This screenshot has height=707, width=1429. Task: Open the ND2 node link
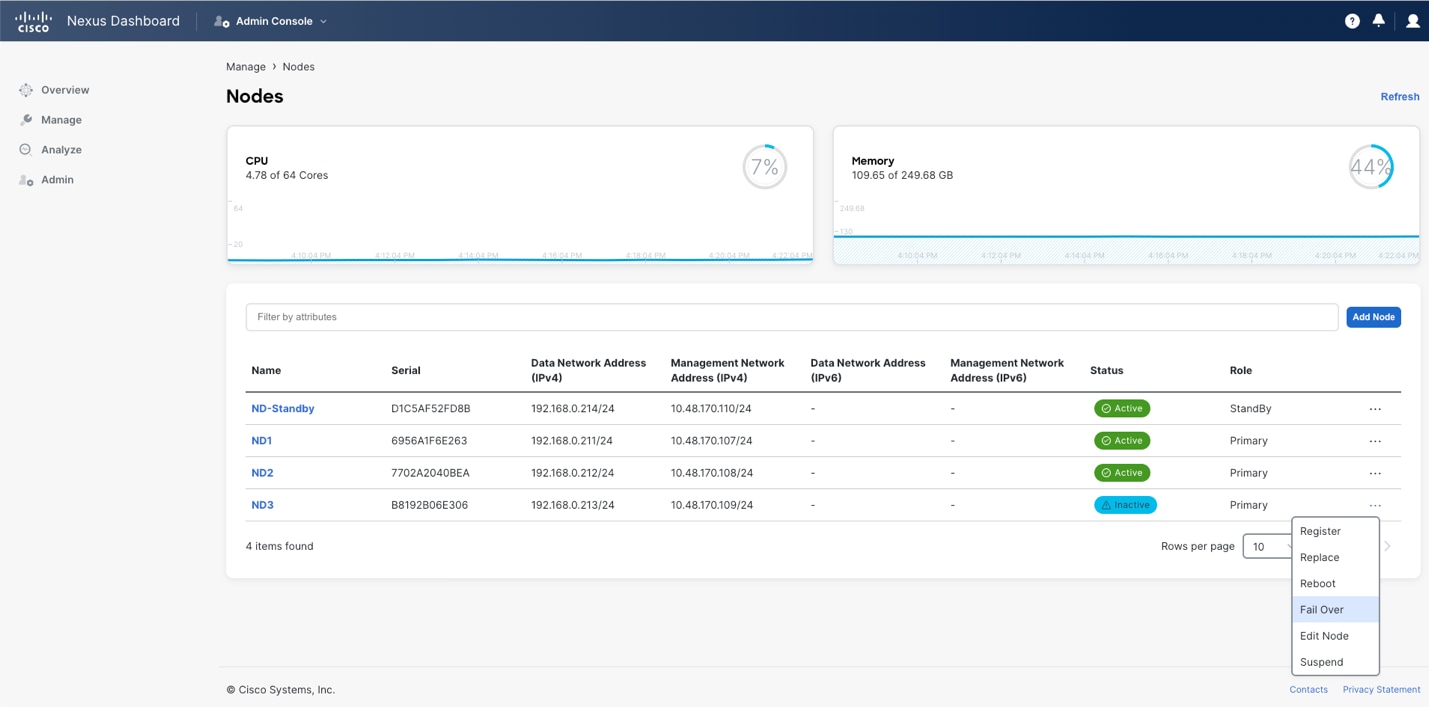pos(262,473)
